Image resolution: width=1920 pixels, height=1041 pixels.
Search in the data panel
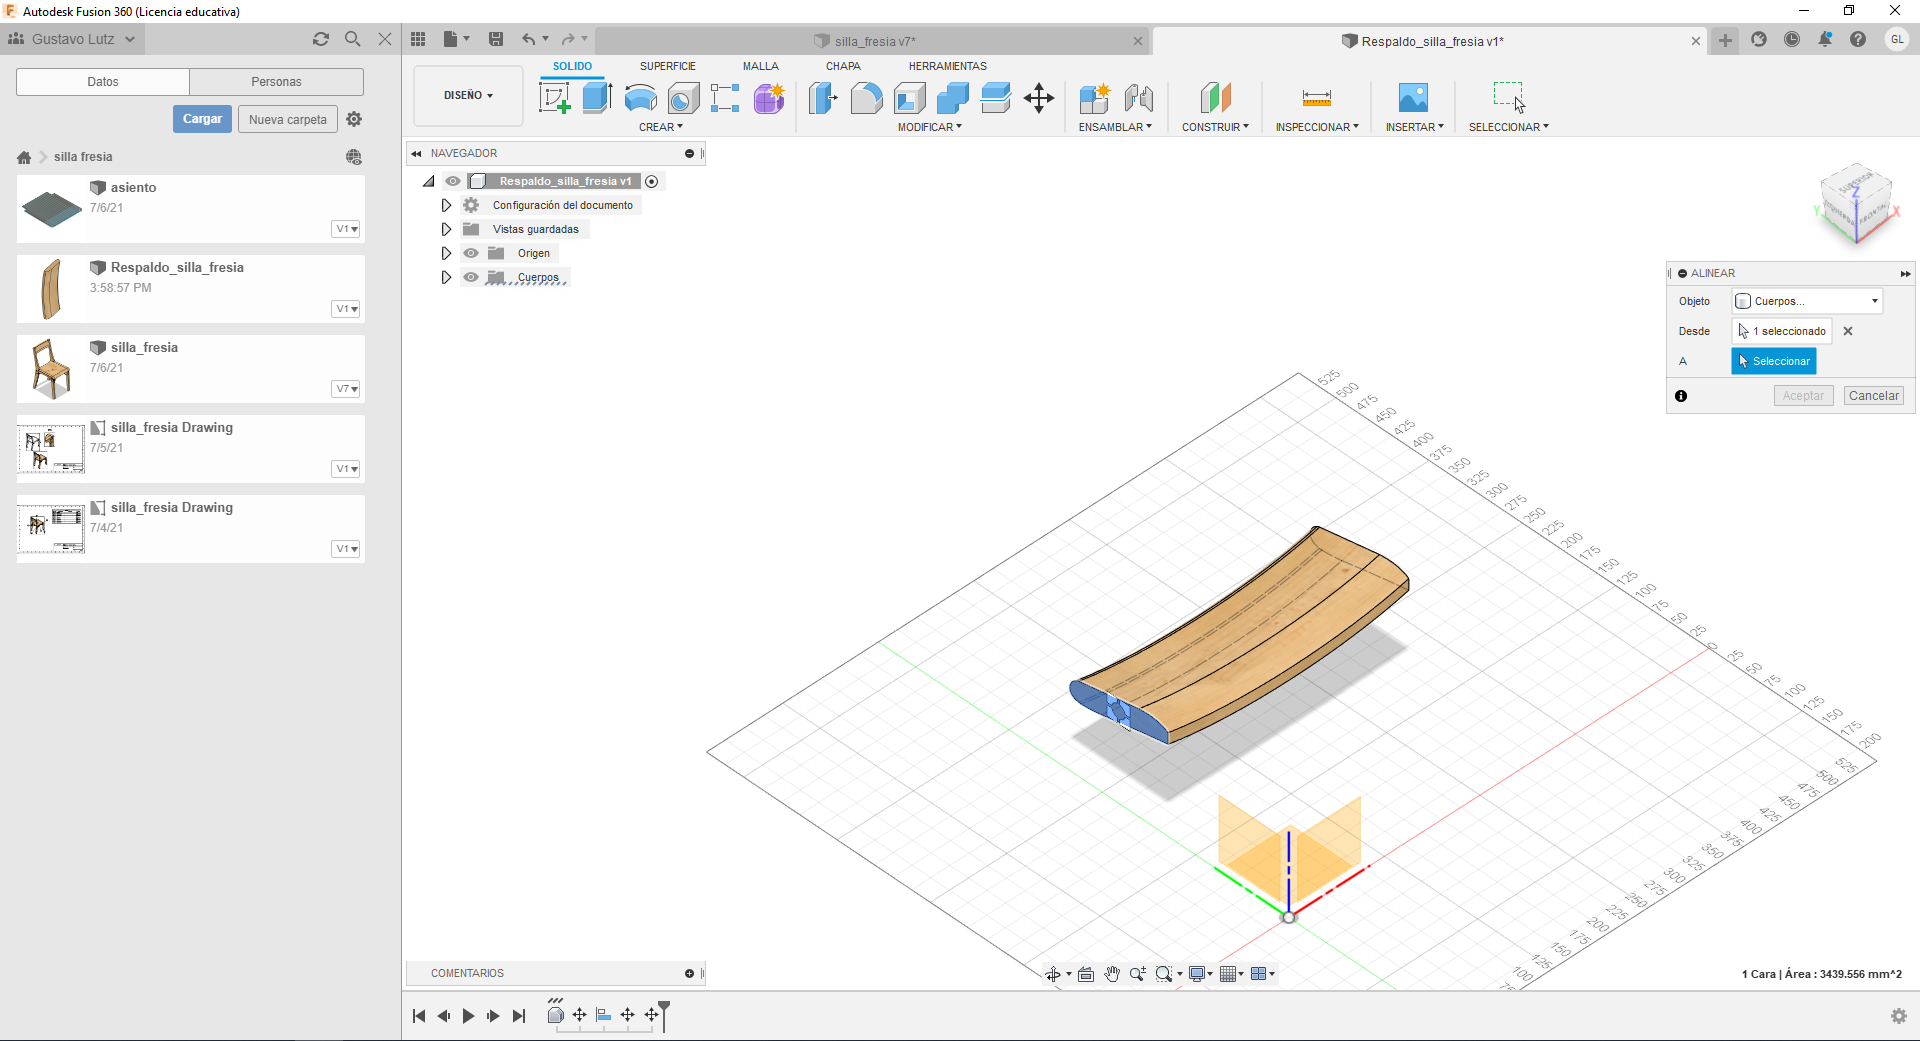(352, 39)
